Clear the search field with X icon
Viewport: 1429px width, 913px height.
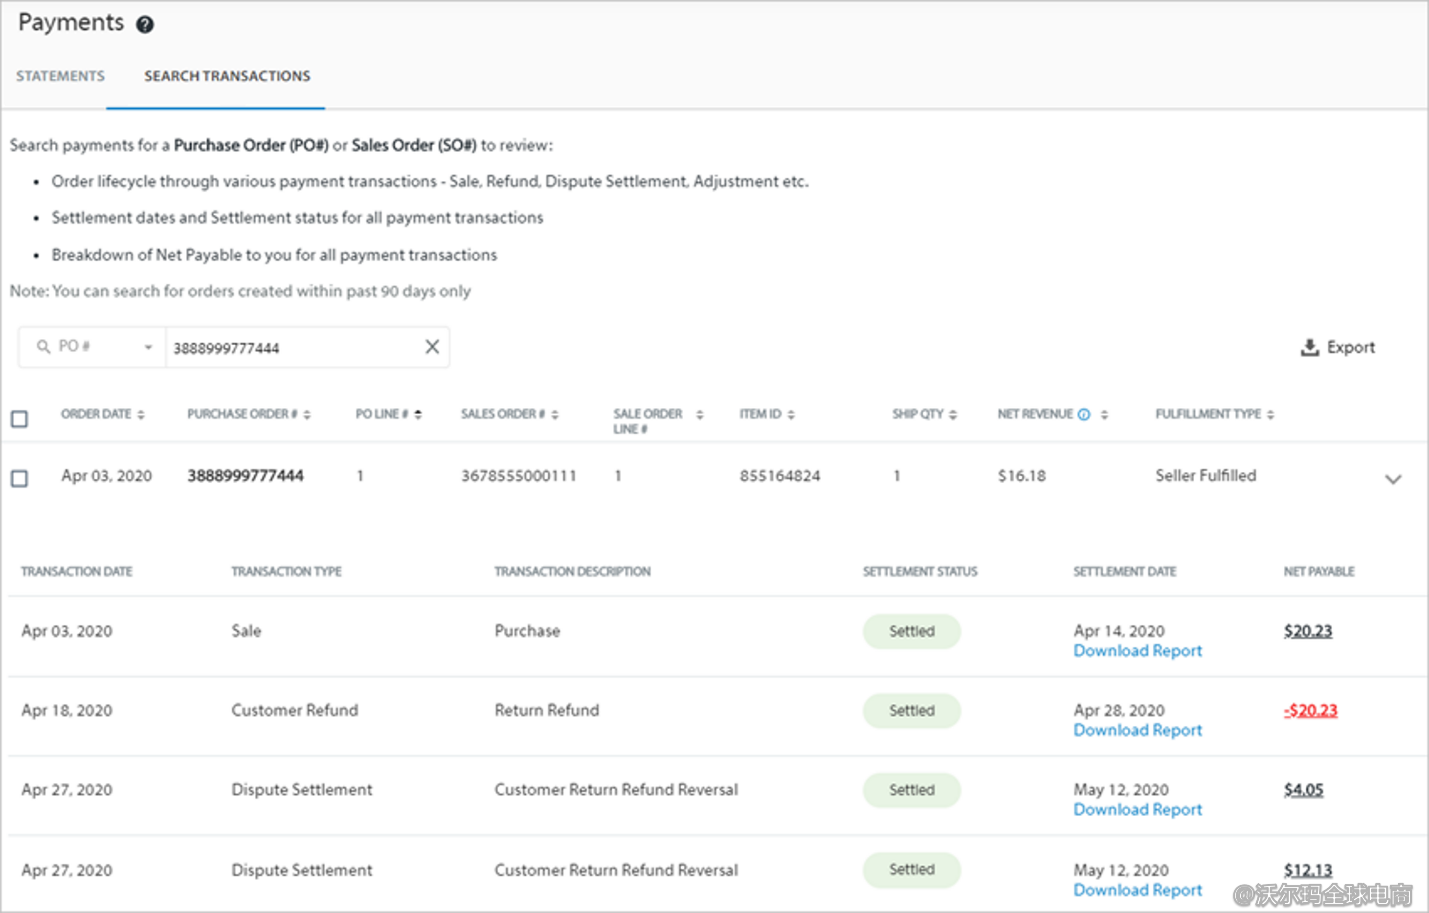[x=432, y=347]
